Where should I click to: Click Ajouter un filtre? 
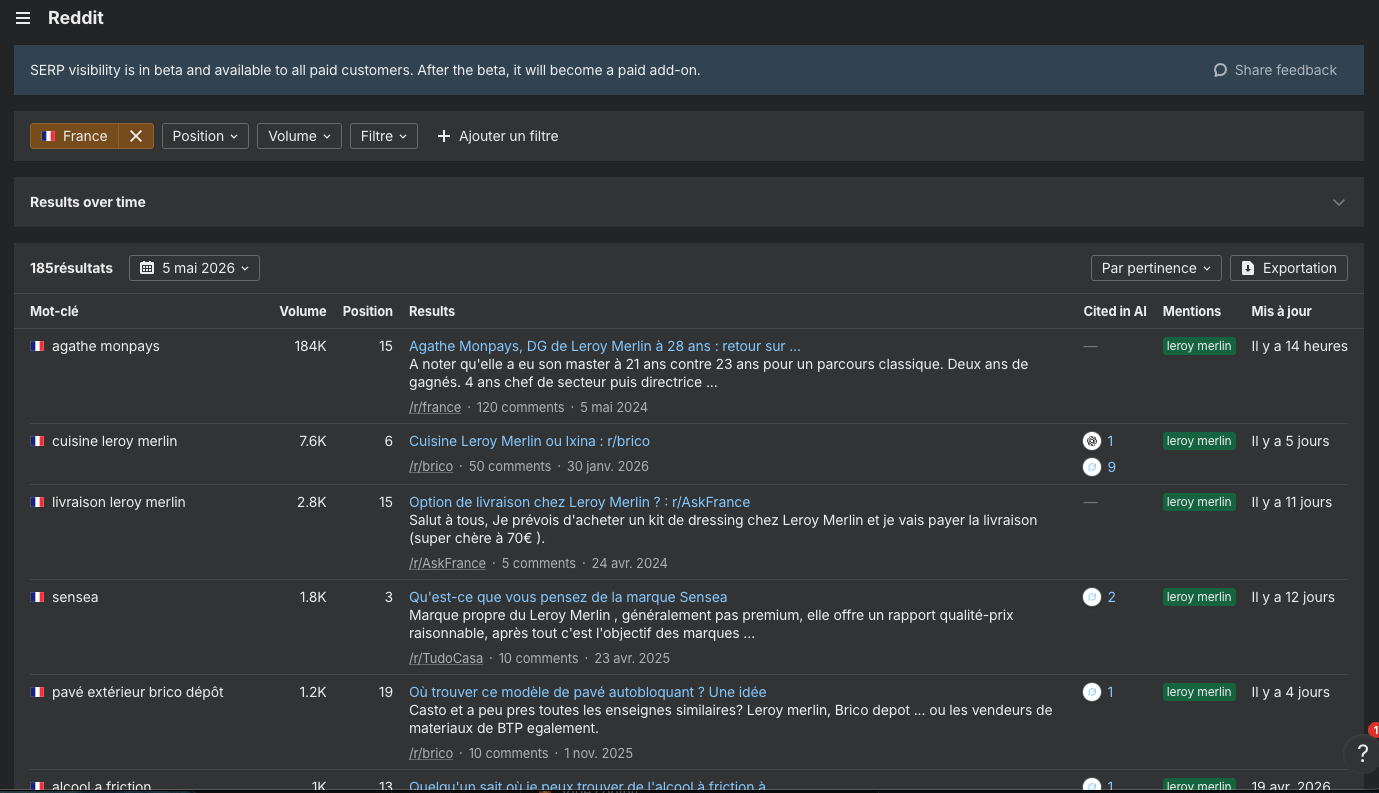(x=498, y=136)
